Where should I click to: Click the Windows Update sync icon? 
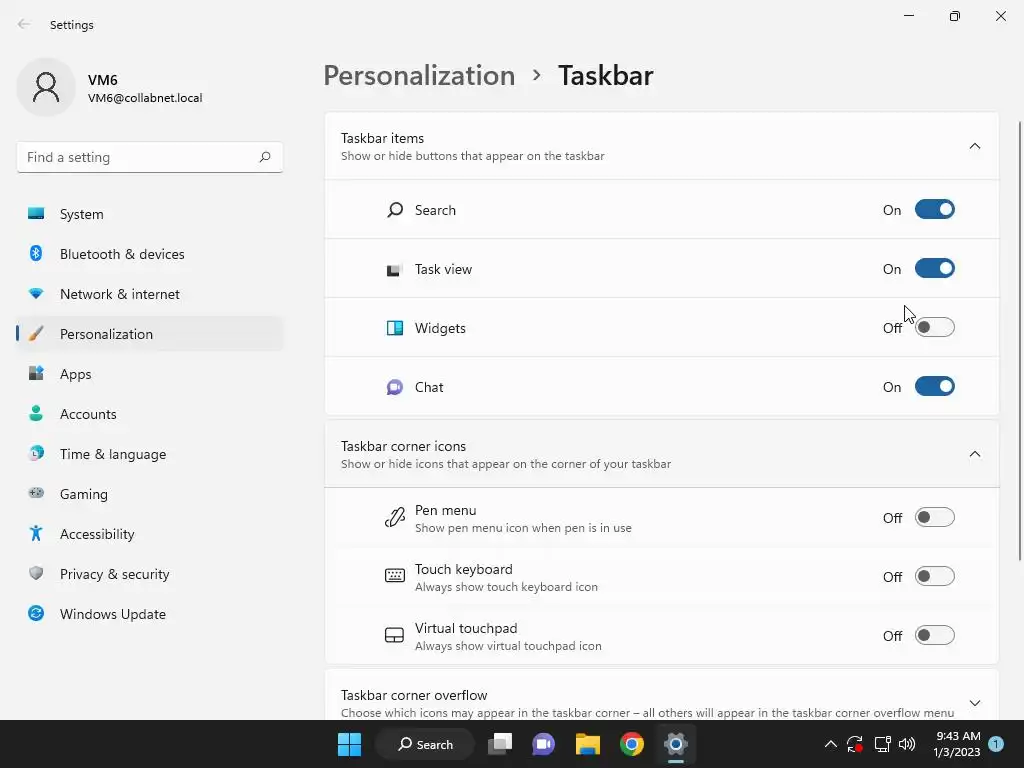[36, 613]
